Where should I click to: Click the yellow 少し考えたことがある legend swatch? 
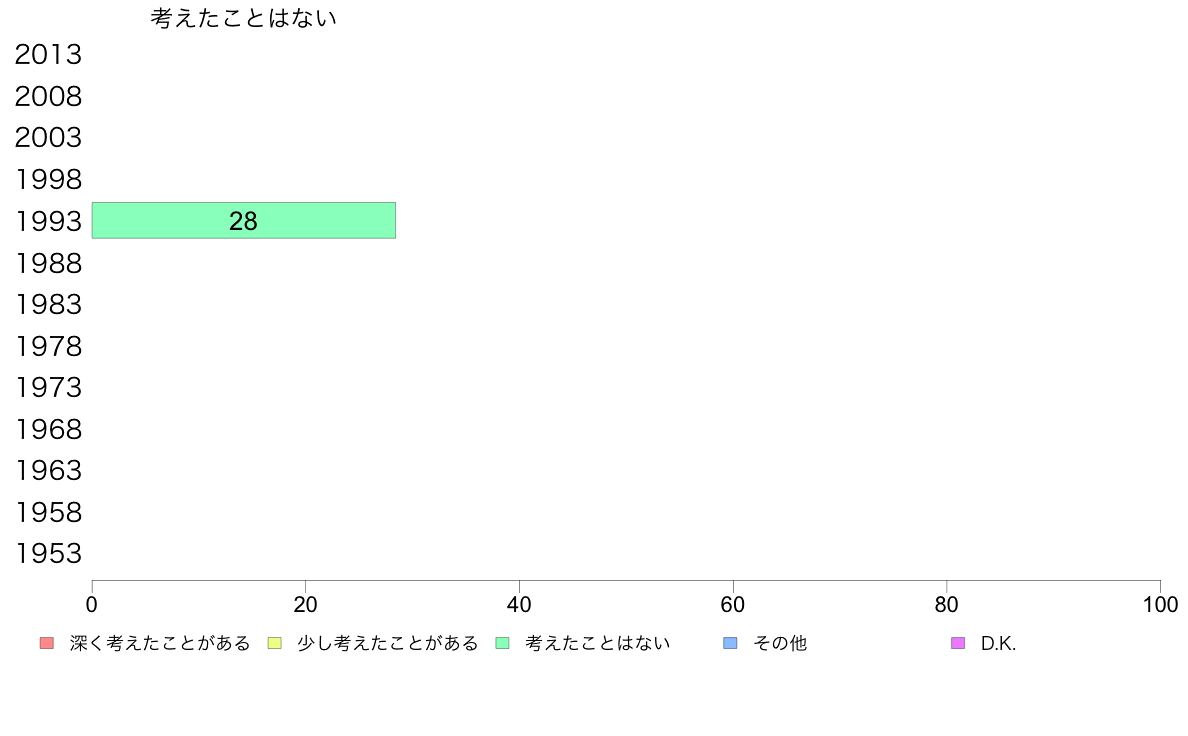pyautogui.click(x=274, y=643)
